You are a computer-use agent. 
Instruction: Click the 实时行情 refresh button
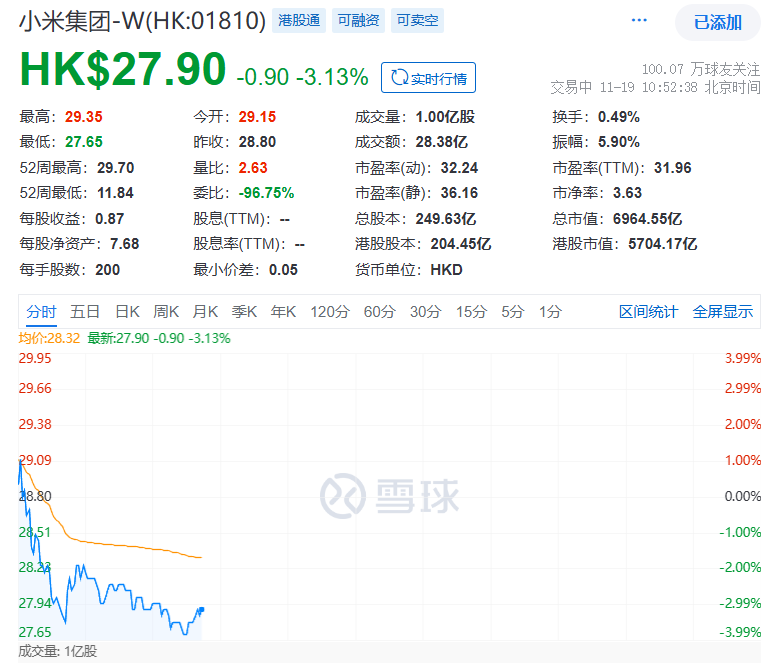(428, 77)
